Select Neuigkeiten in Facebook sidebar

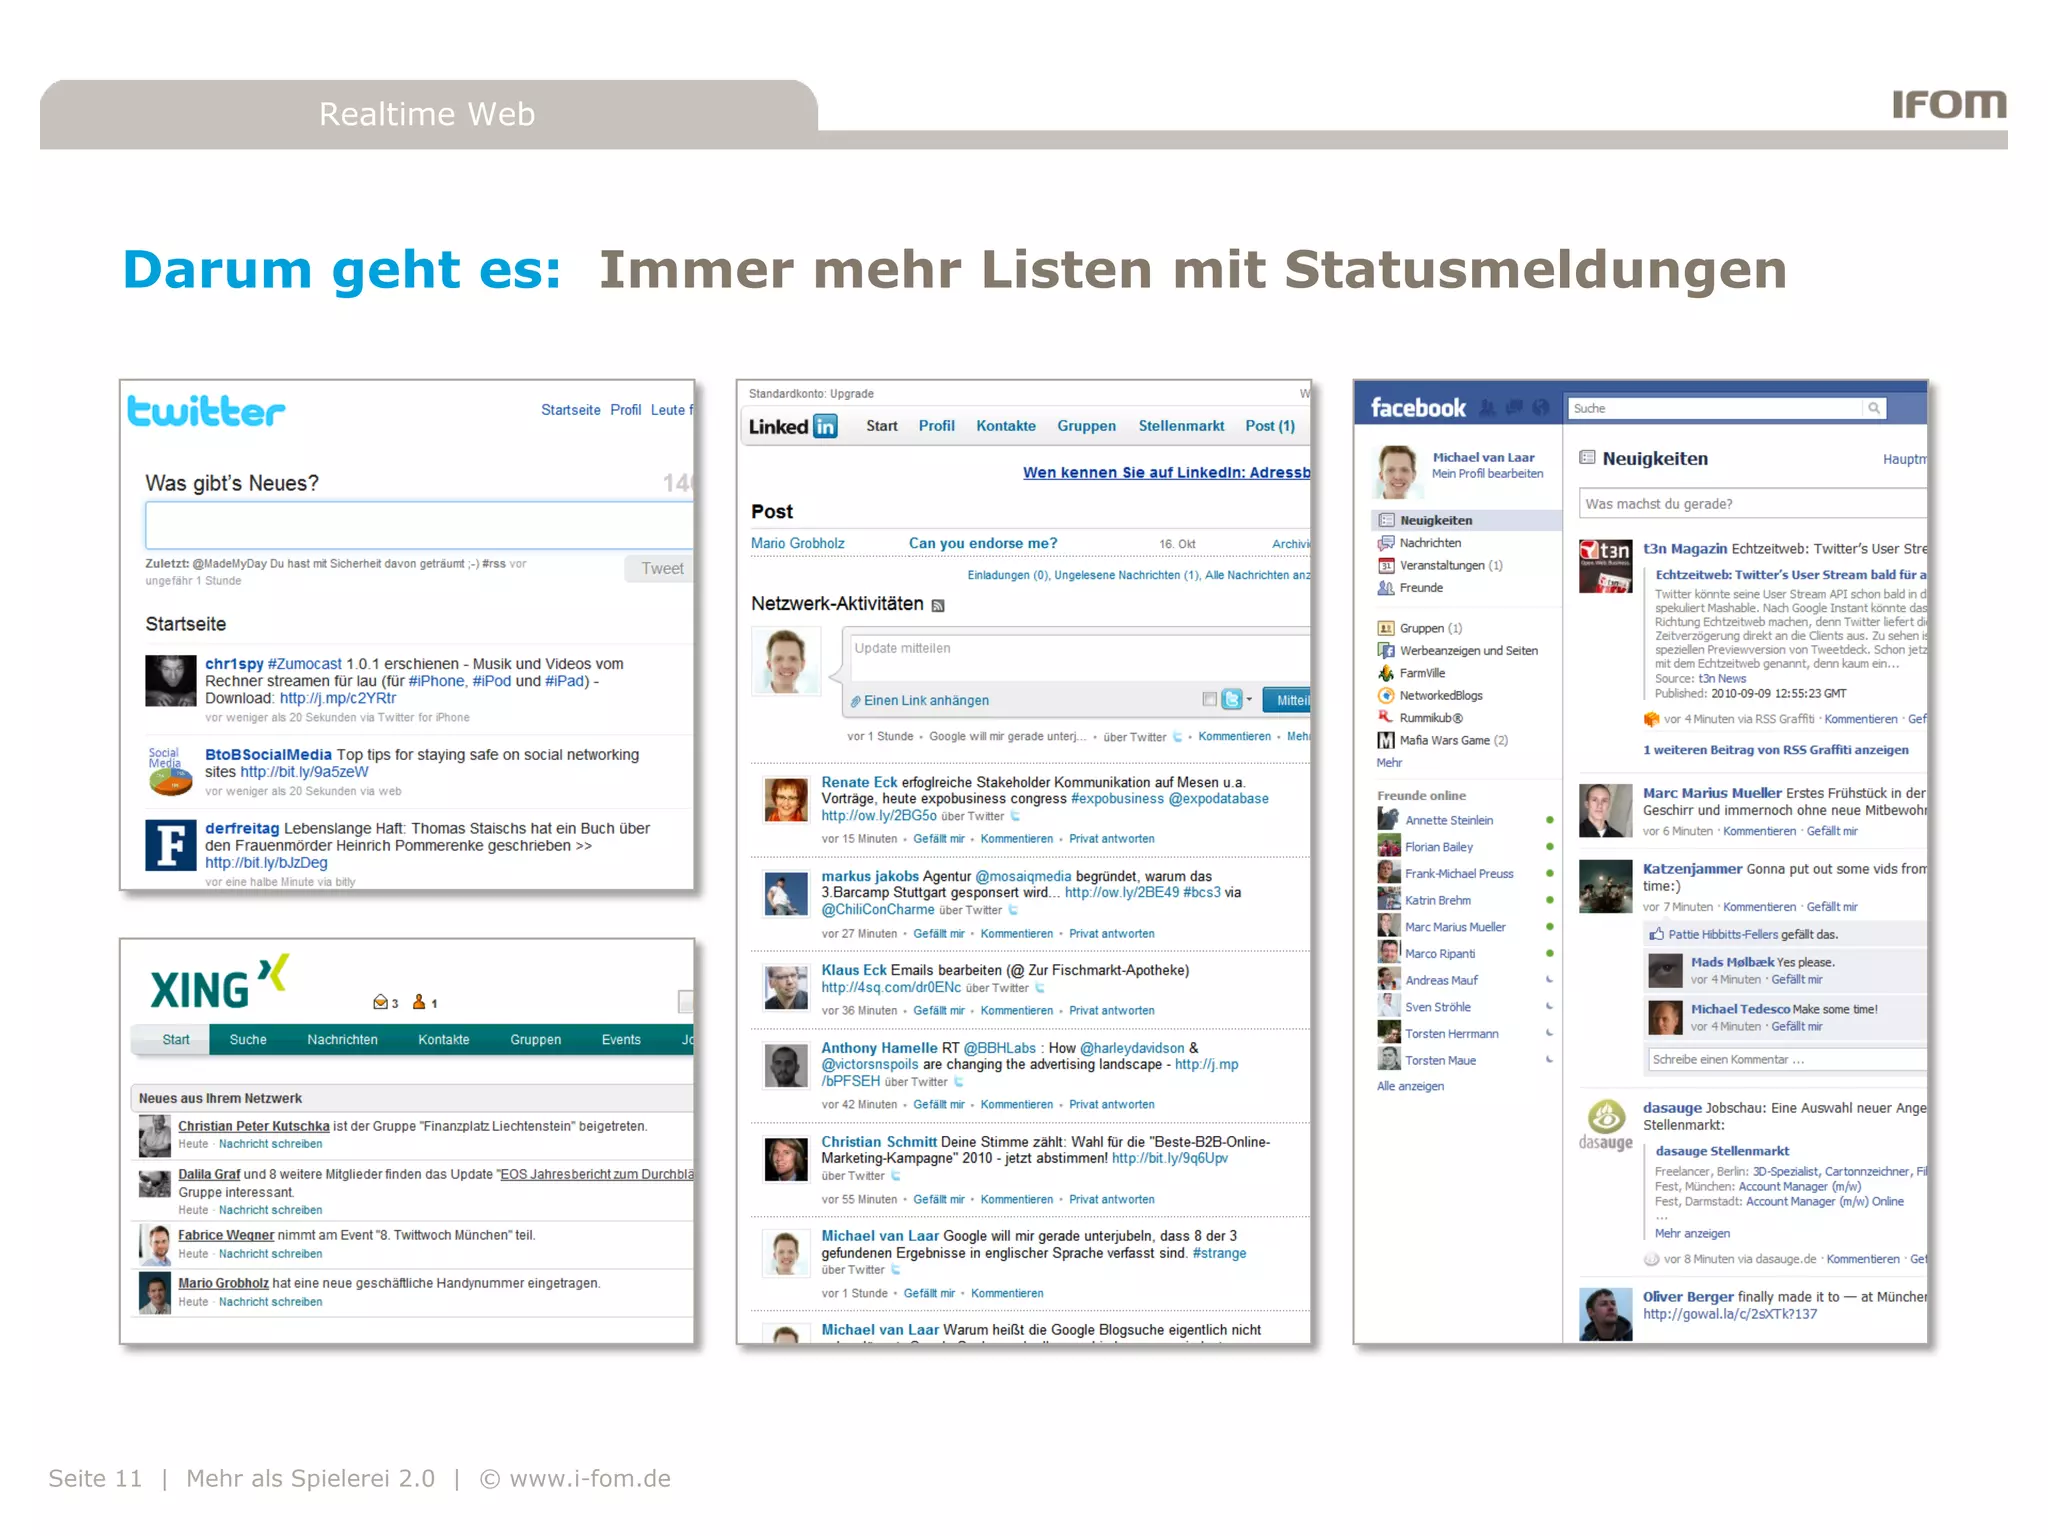pos(1466,521)
